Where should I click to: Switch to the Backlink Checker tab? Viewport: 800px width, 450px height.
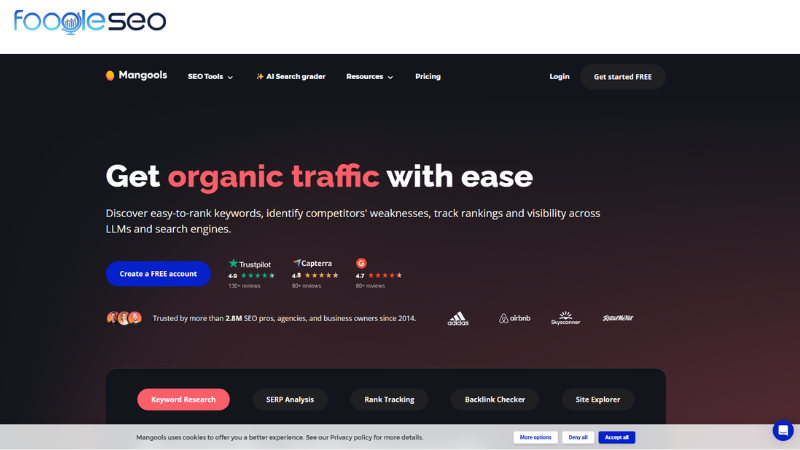pos(495,399)
